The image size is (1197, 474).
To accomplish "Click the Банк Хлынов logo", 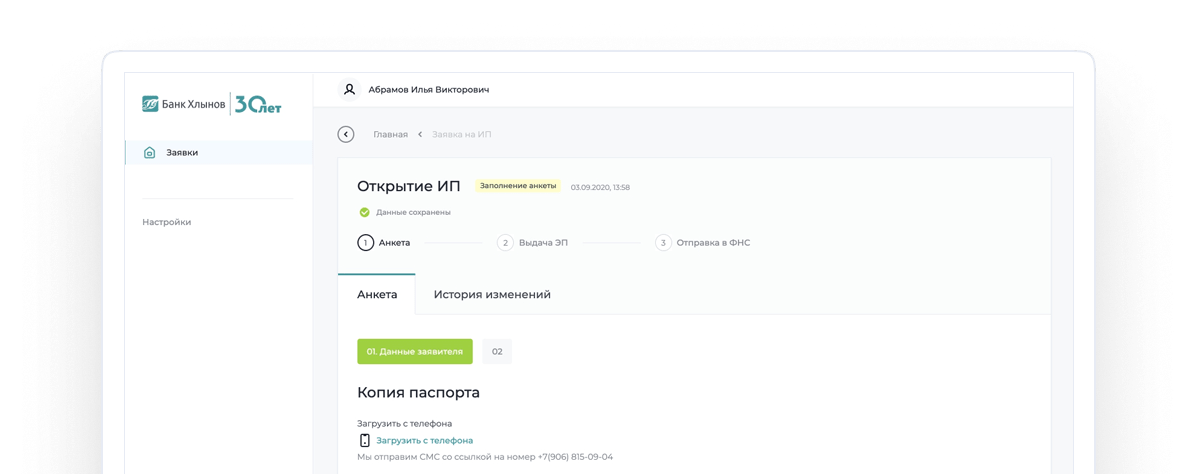I will pos(184,105).
